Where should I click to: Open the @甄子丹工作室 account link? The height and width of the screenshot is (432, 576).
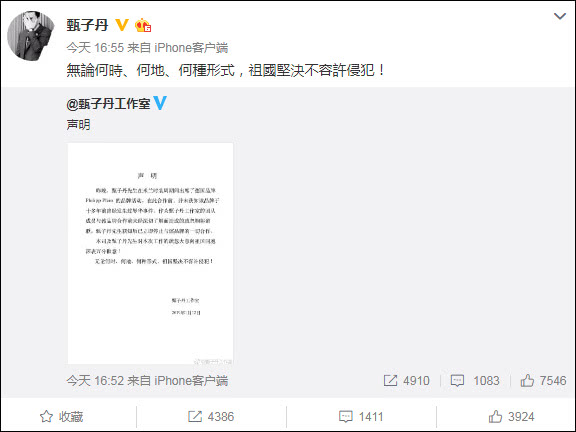(x=108, y=104)
